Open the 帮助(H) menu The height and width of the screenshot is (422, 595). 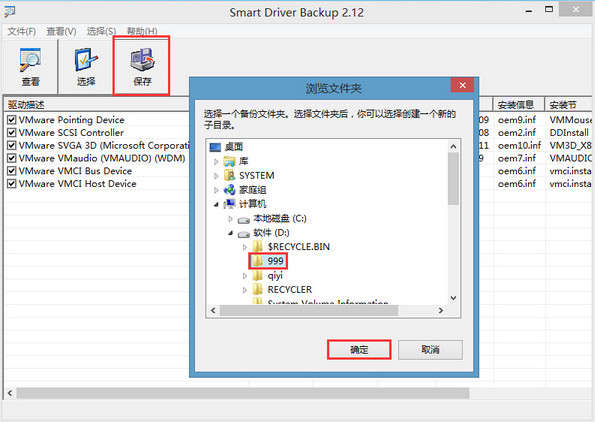point(142,31)
